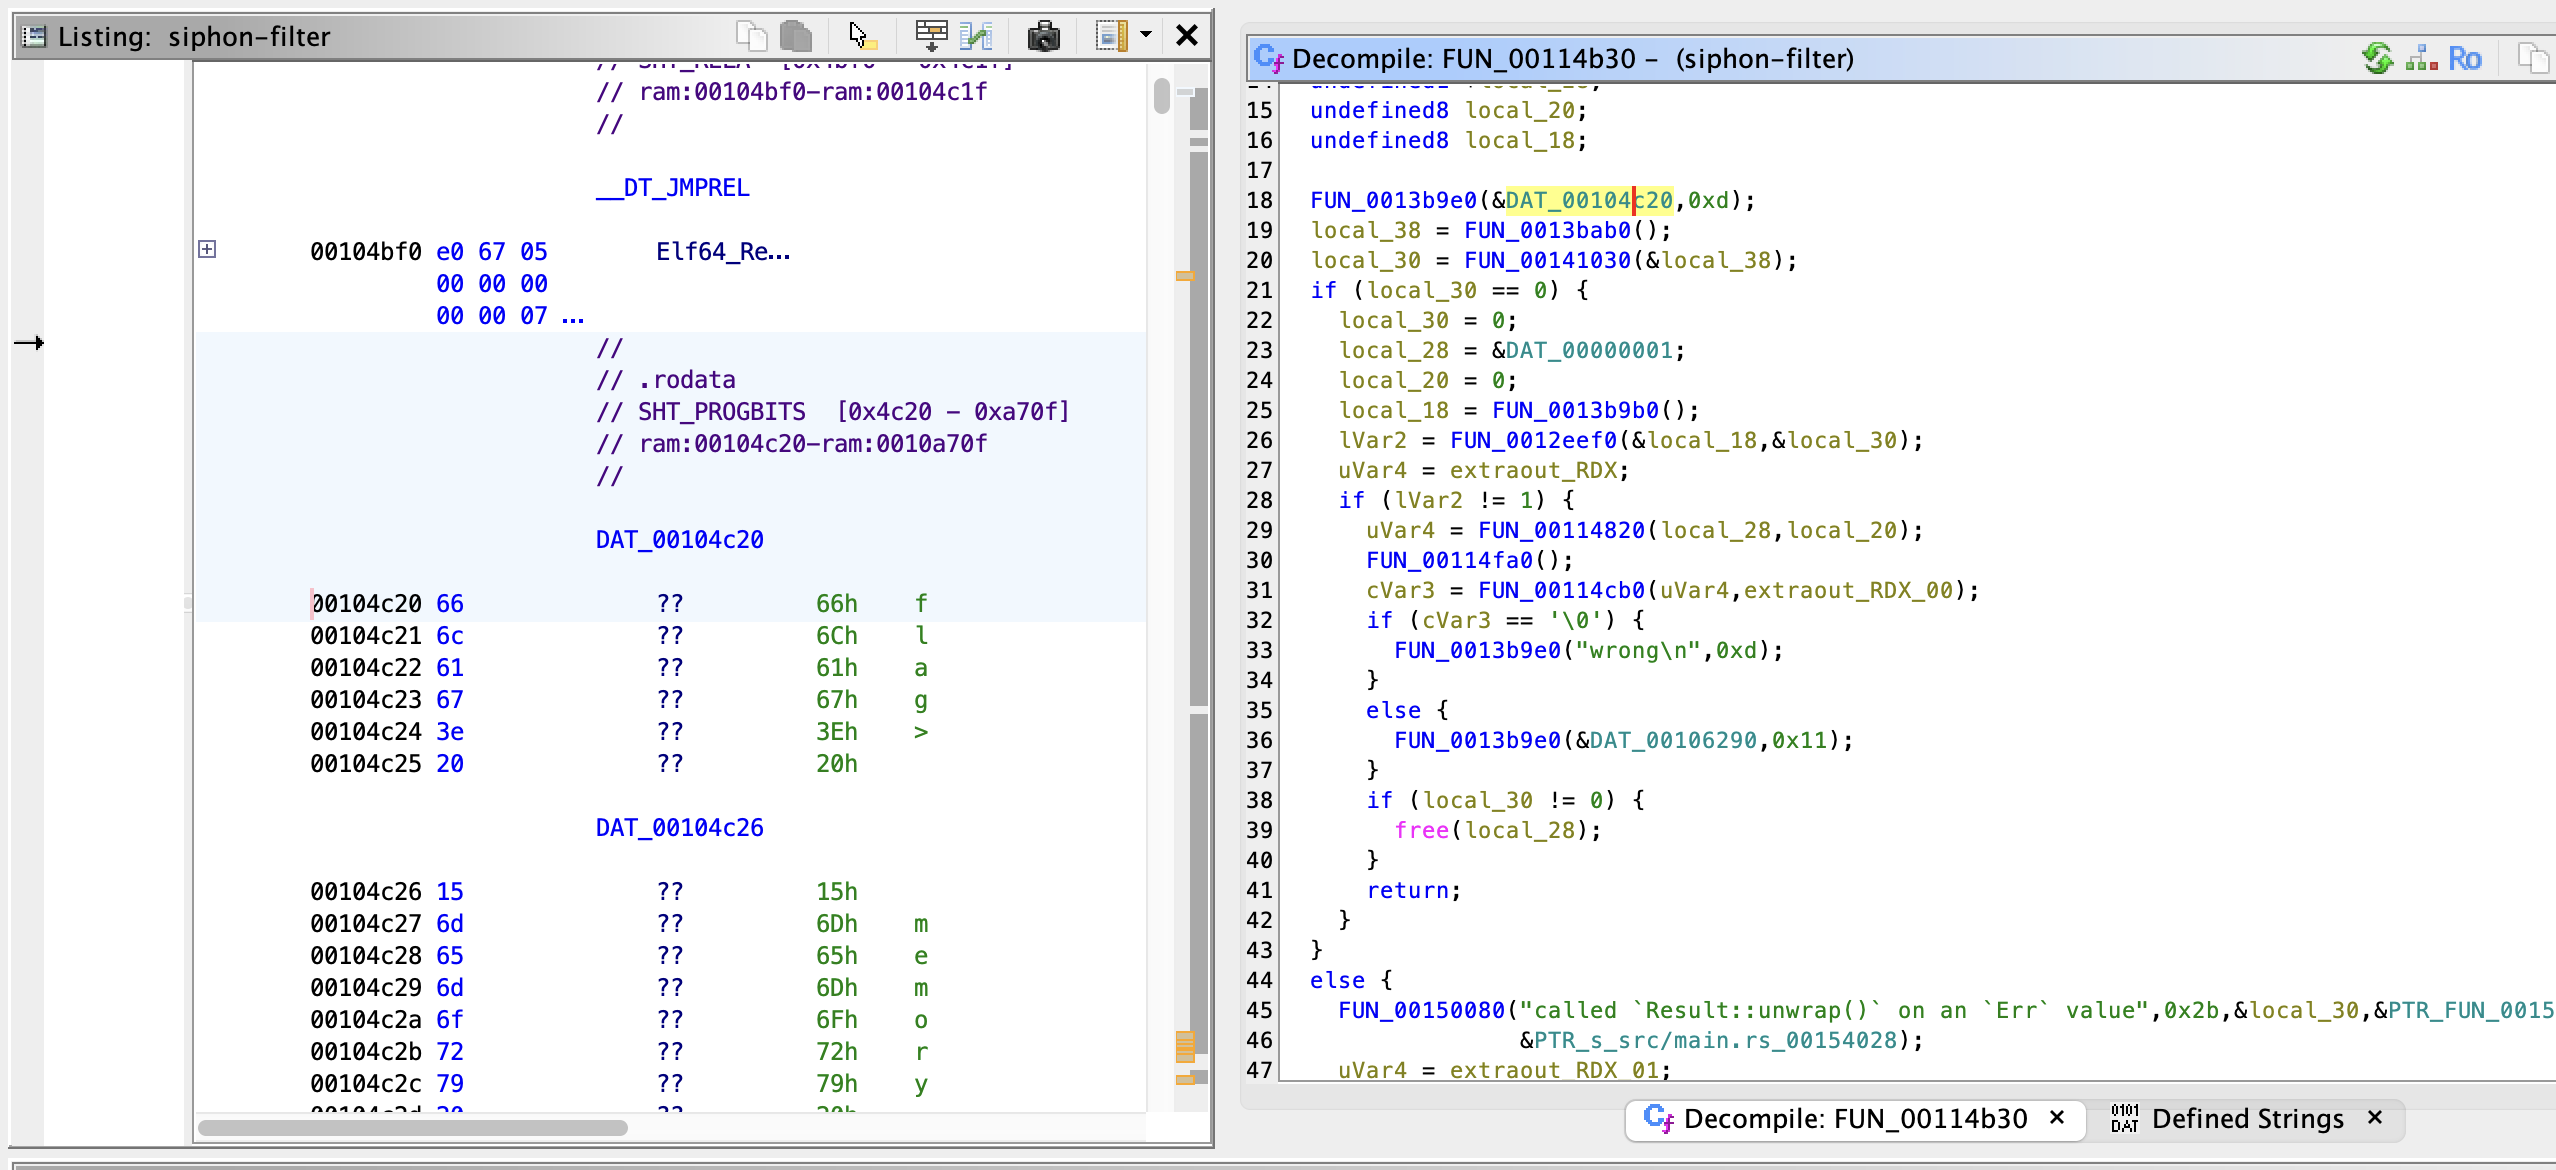Click the "wrong\n" string literal
The height and width of the screenshot is (1170, 2556).
click(1638, 650)
